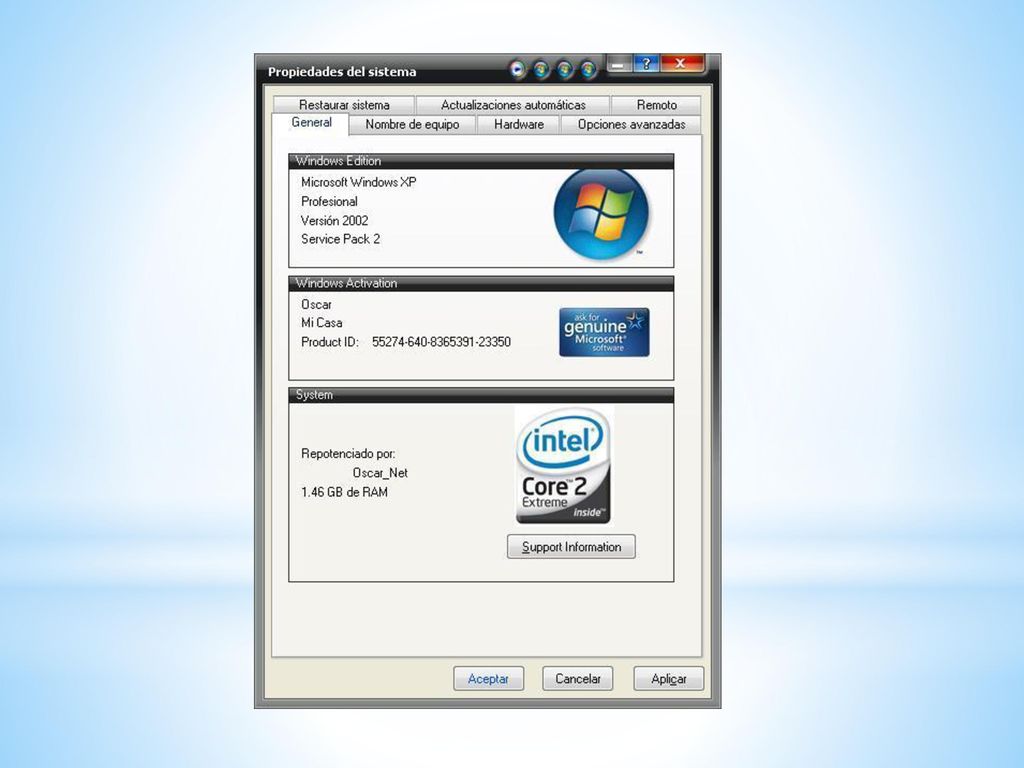Confirm with the Aceptar button
This screenshot has height=768, width=1024.
[x=488, y=679]
